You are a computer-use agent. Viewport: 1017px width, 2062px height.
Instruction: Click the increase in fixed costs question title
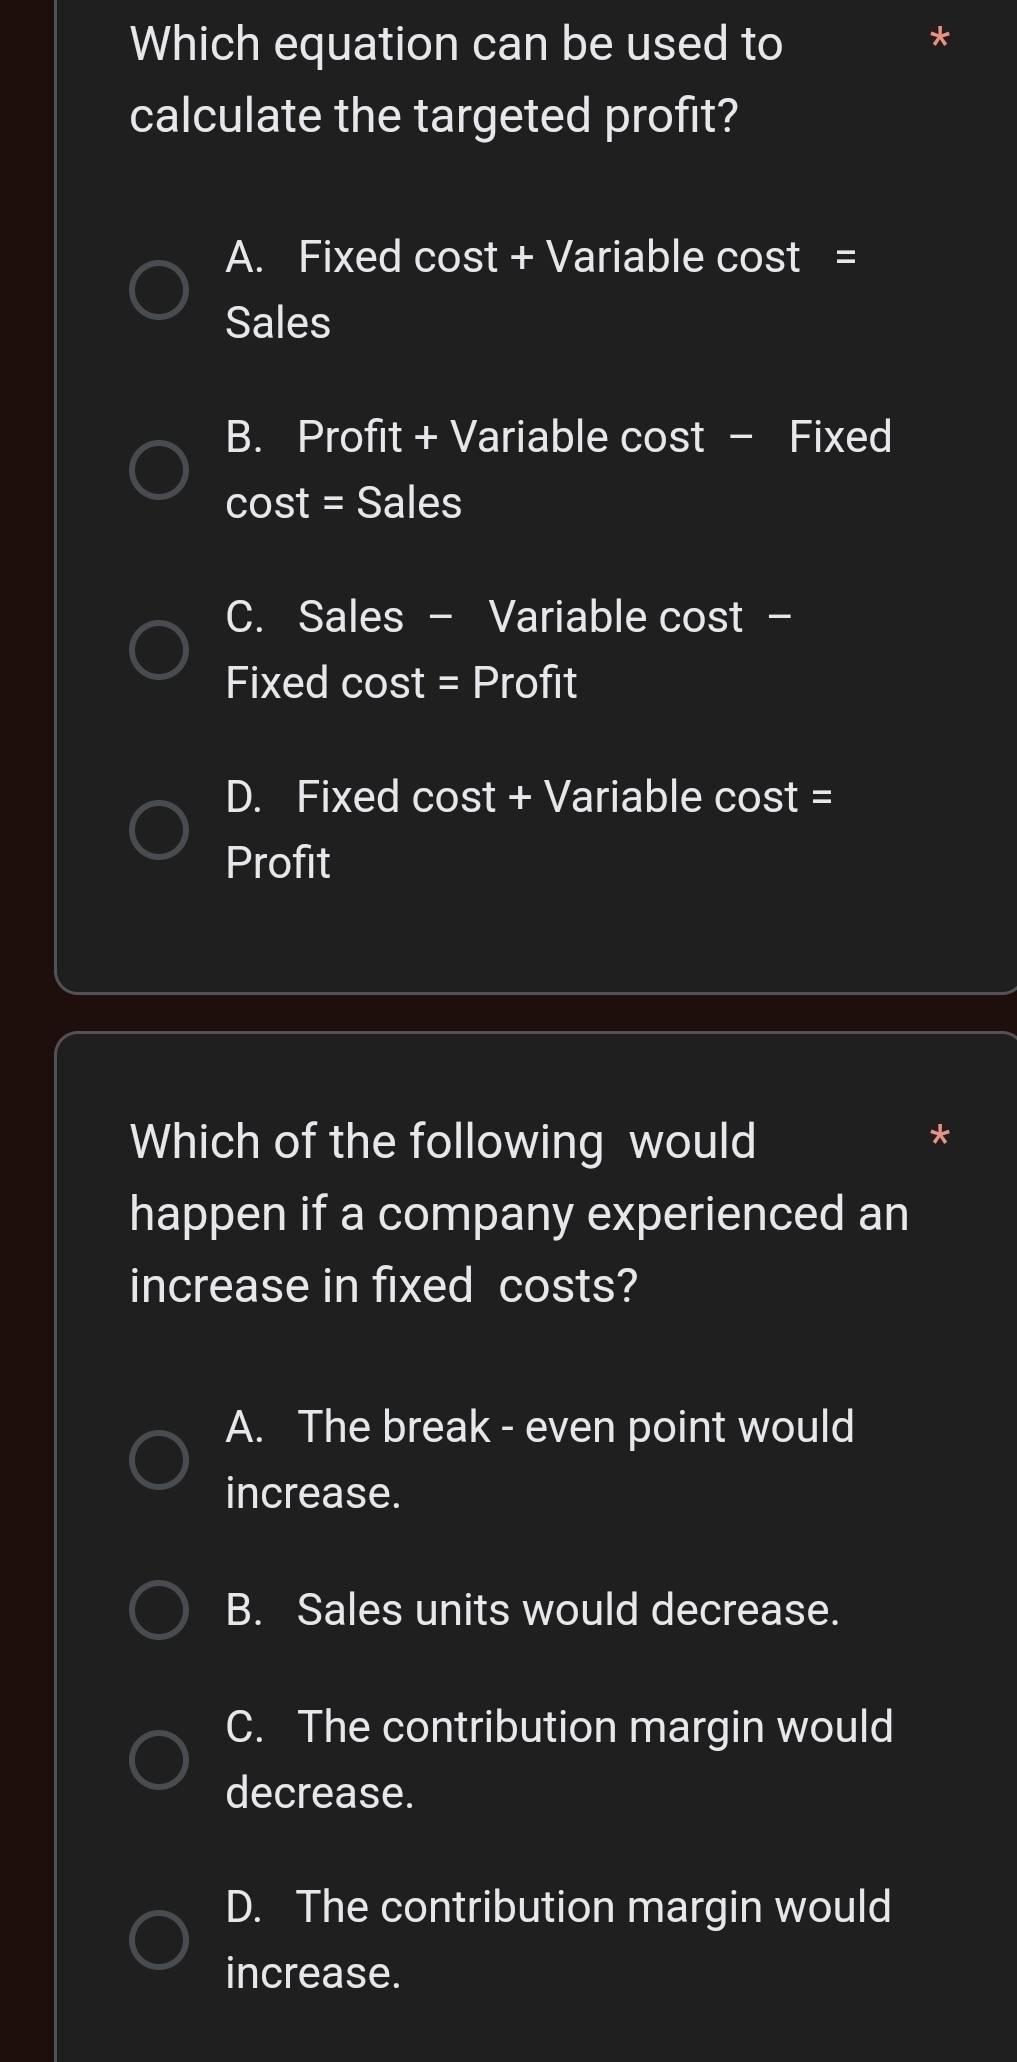(x=519, y=1213)
